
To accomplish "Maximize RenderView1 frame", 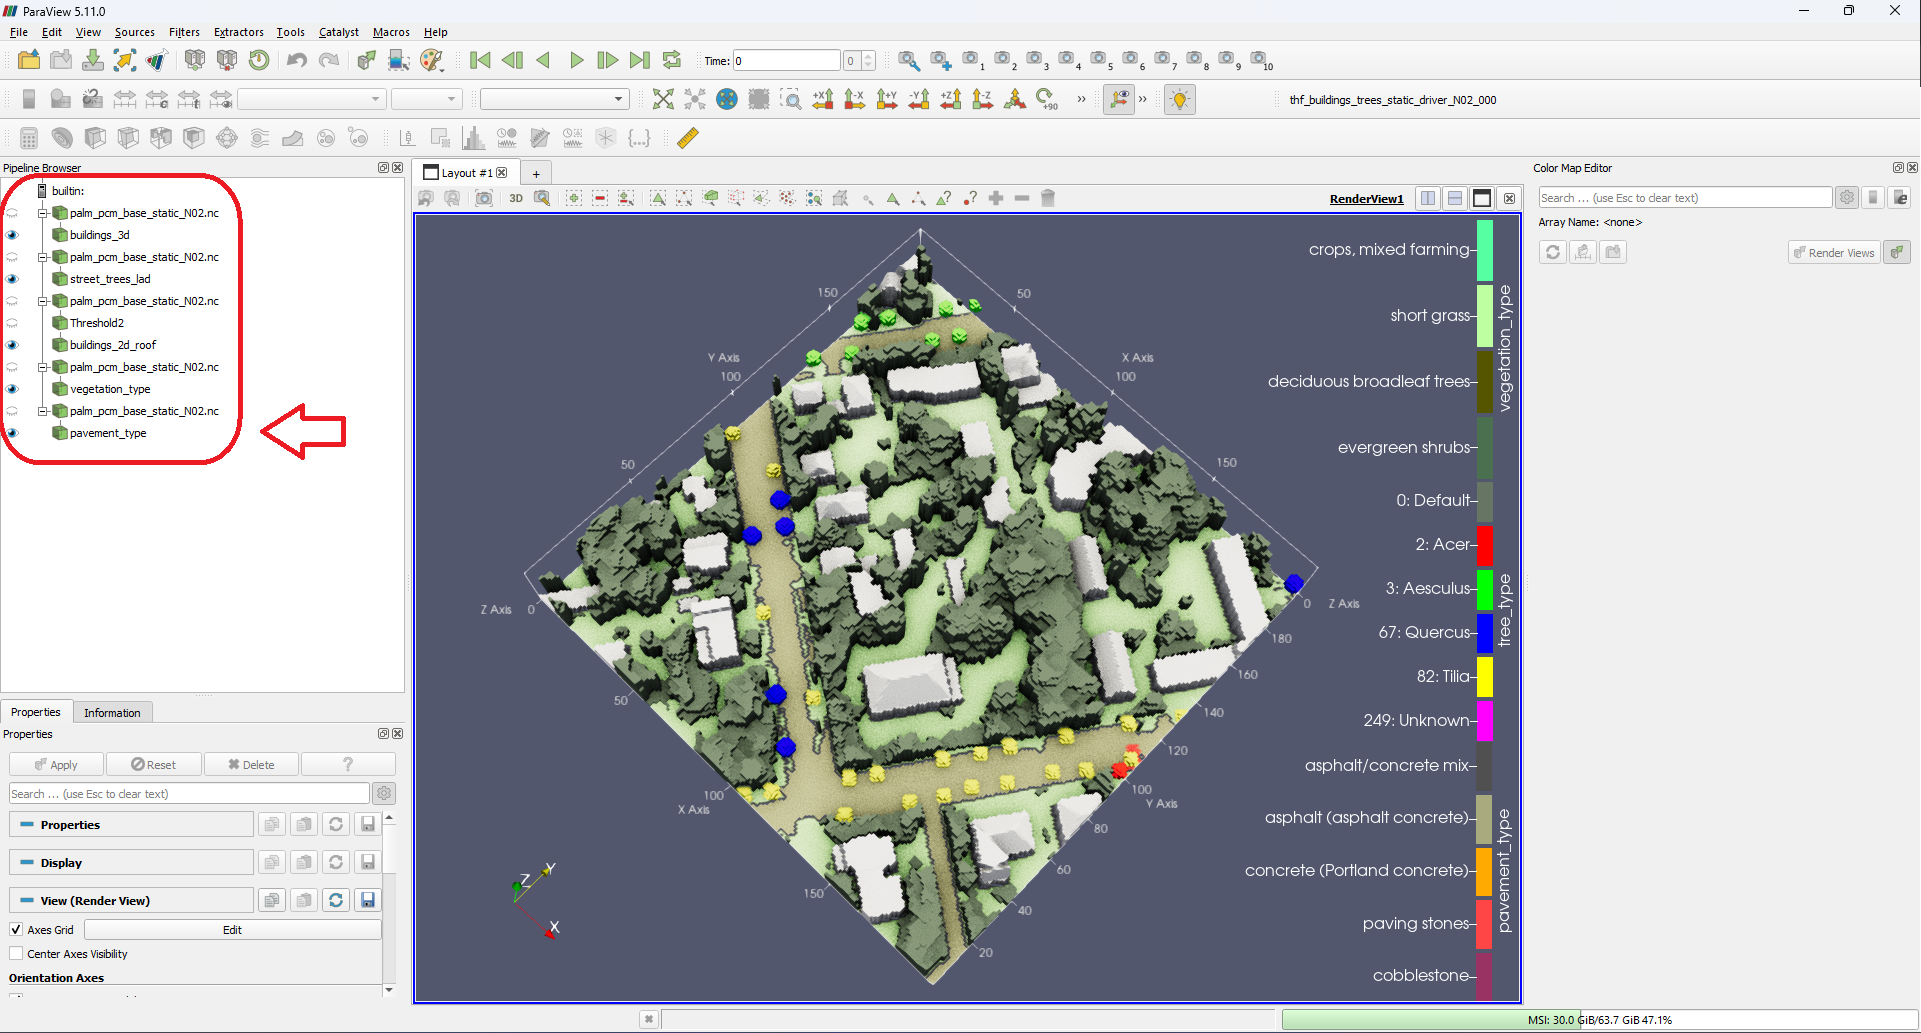I will [x=1482, y=198].
